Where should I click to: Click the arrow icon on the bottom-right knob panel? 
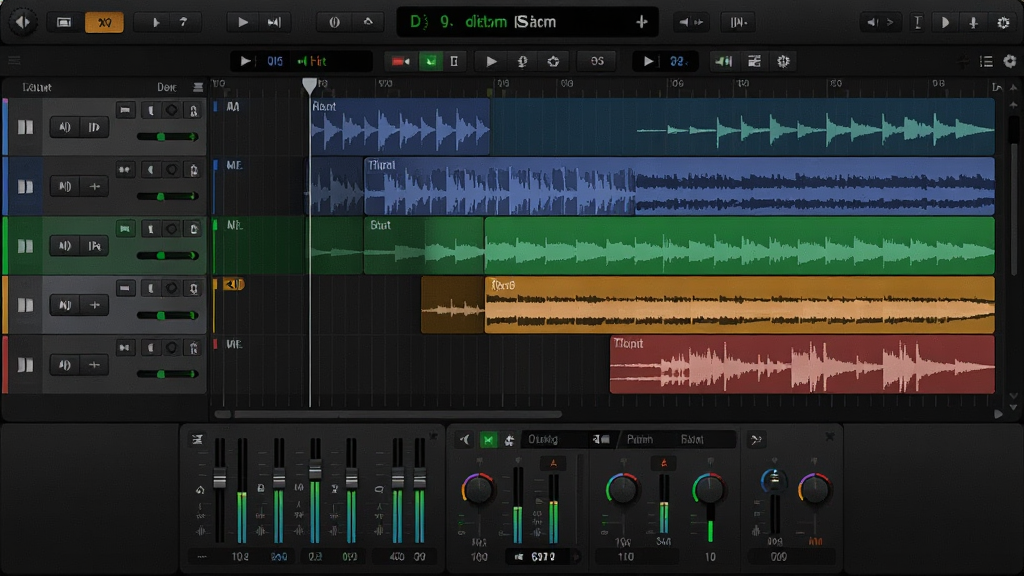click(x=756, y=440)
